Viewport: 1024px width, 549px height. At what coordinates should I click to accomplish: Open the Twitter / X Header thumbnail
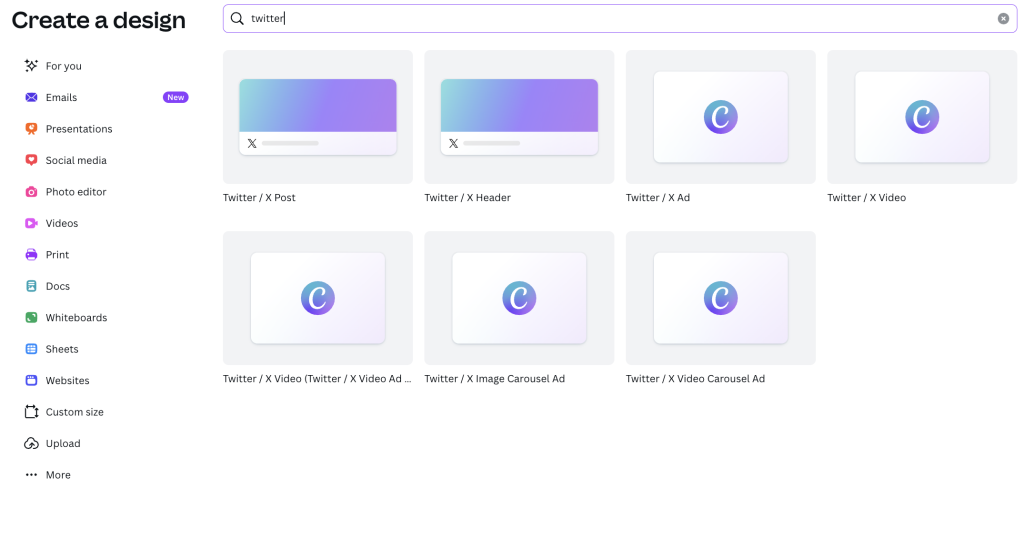[x=519, y=117]
